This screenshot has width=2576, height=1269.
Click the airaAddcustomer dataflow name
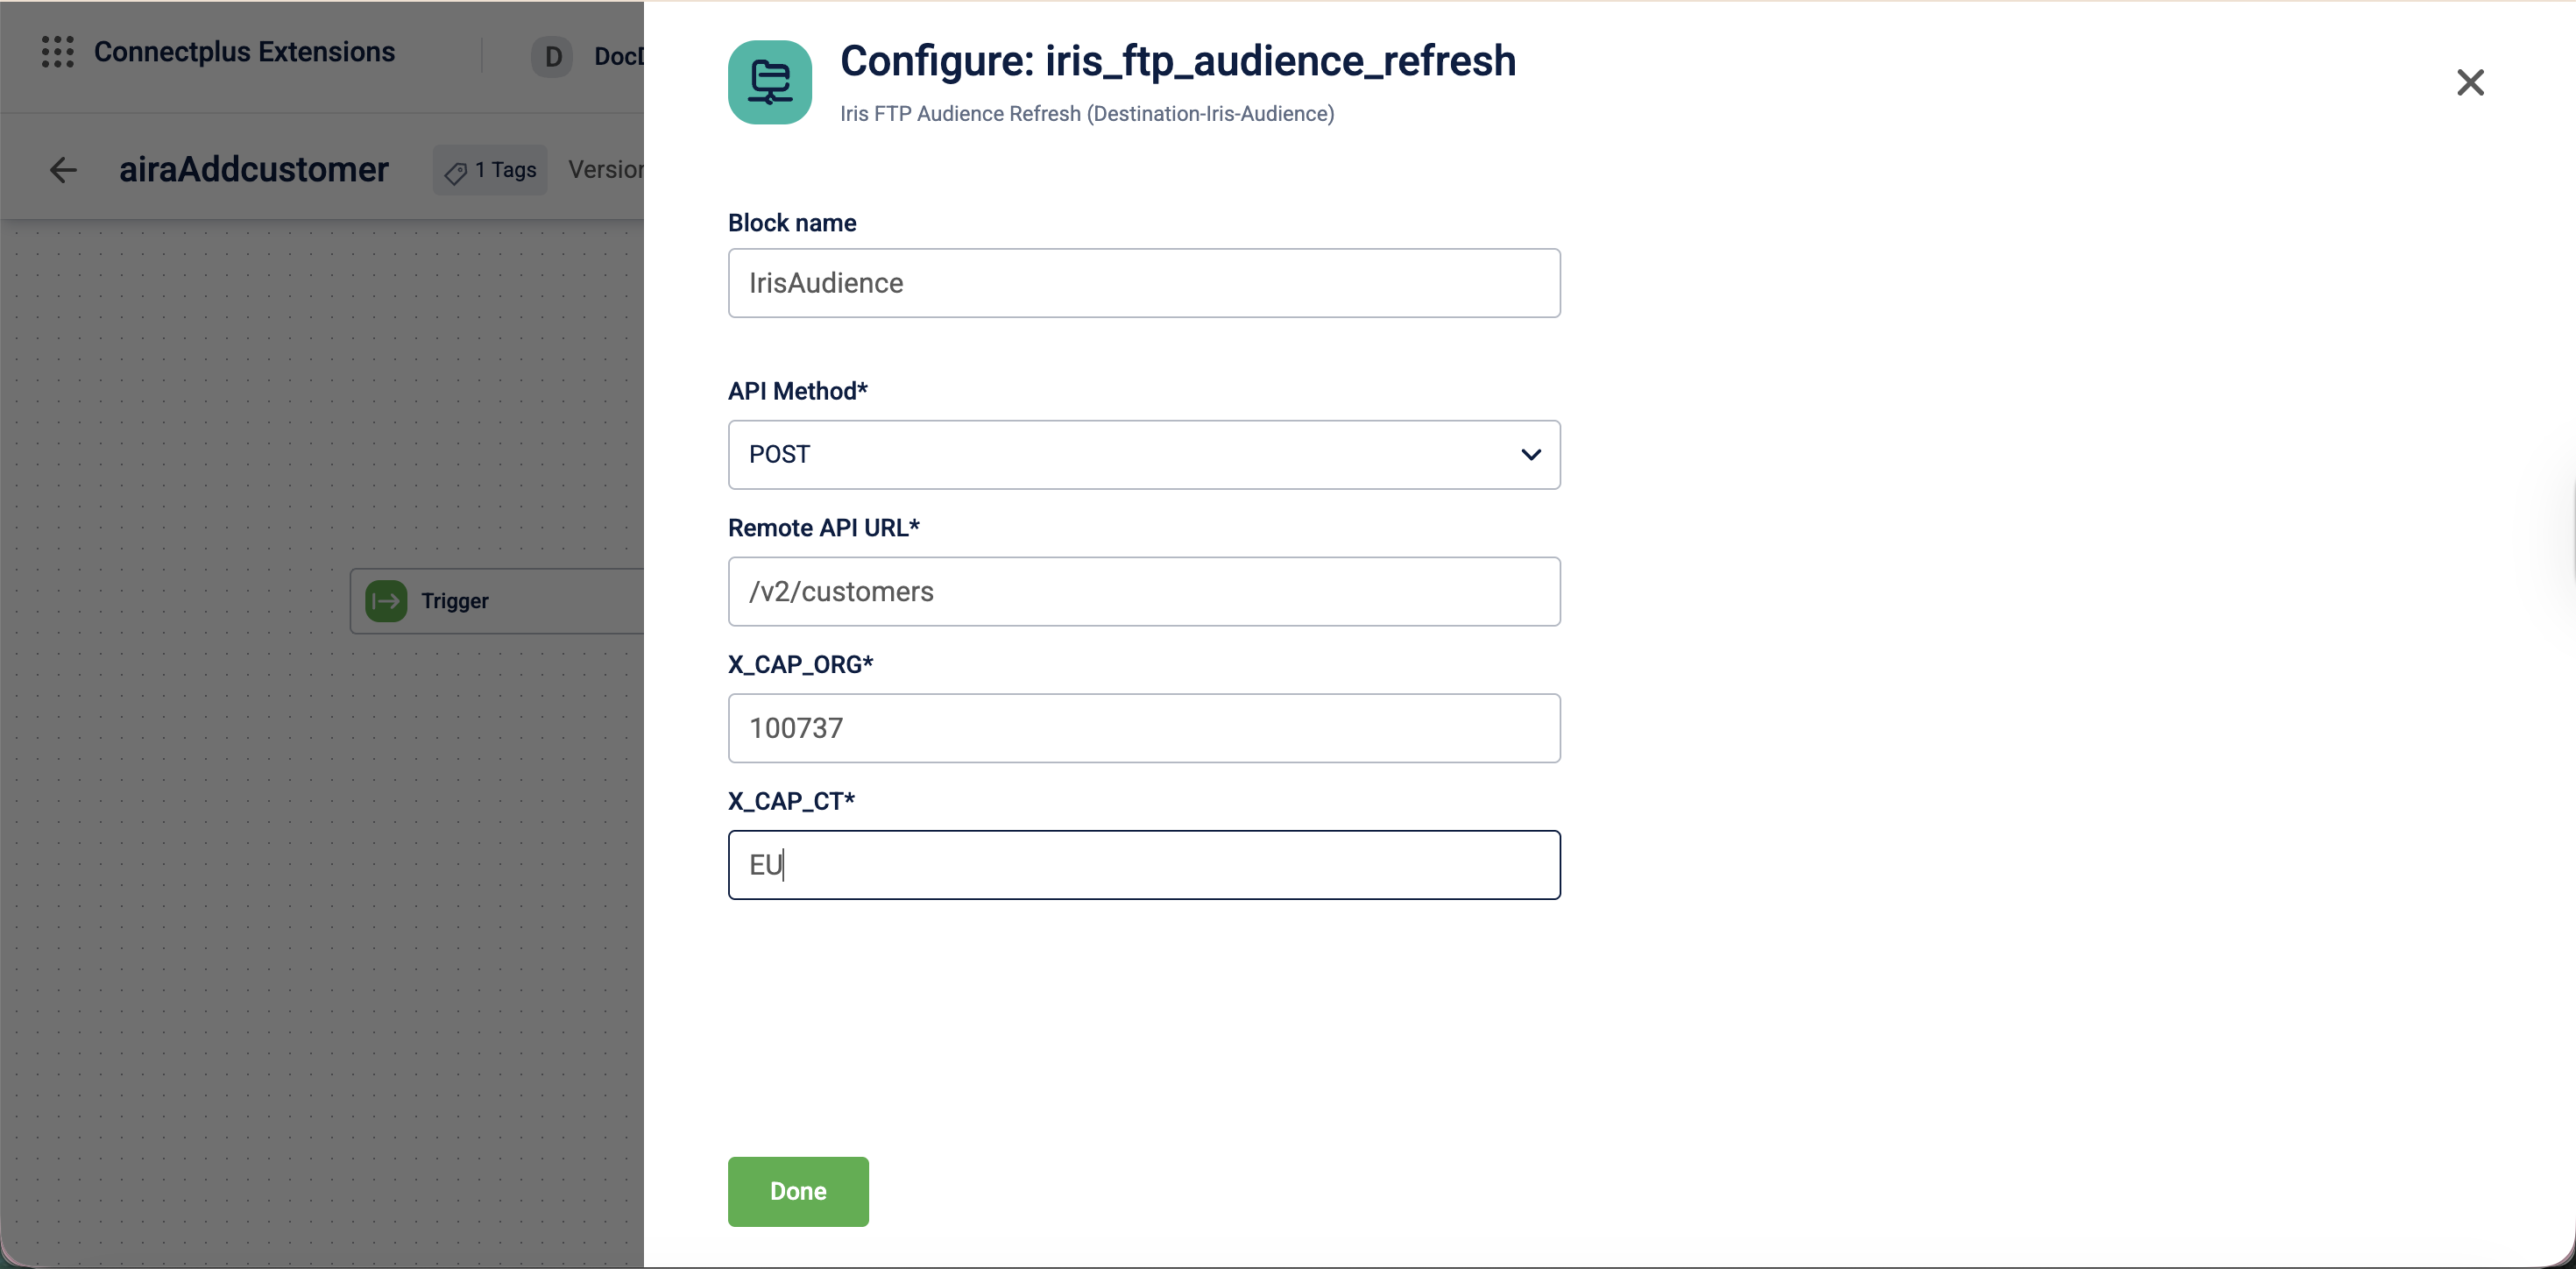[x=253, y=170]
